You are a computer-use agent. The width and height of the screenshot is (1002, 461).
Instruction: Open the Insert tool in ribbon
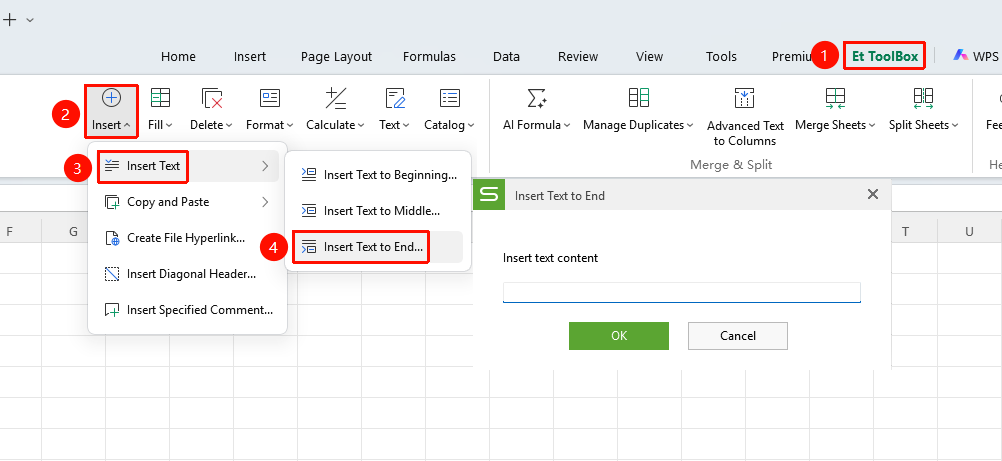pos(111,110)
